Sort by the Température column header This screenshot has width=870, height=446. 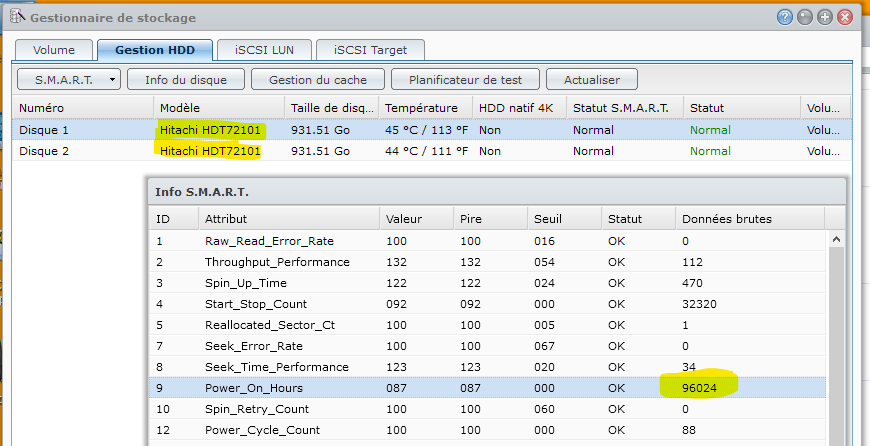(426, 108)
